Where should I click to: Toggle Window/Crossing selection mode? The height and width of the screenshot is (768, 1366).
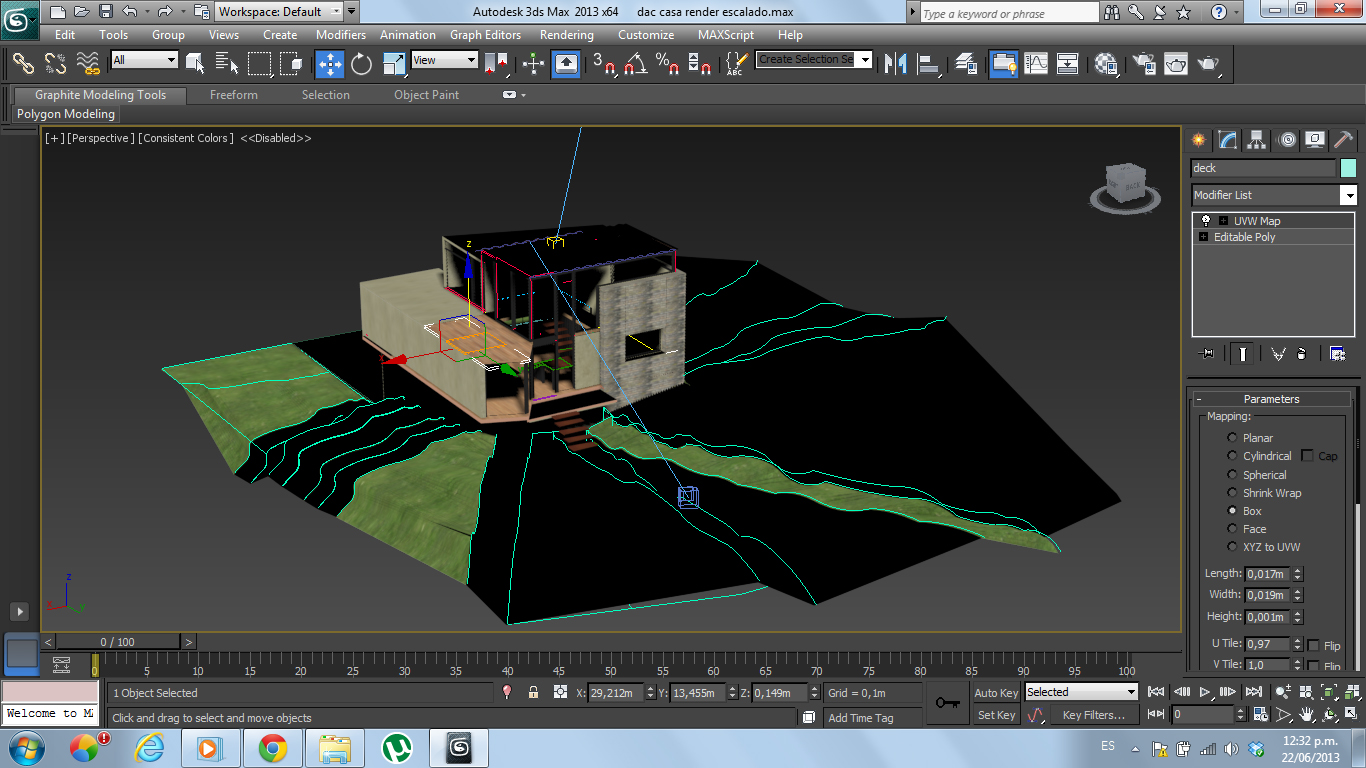[291, 63]
